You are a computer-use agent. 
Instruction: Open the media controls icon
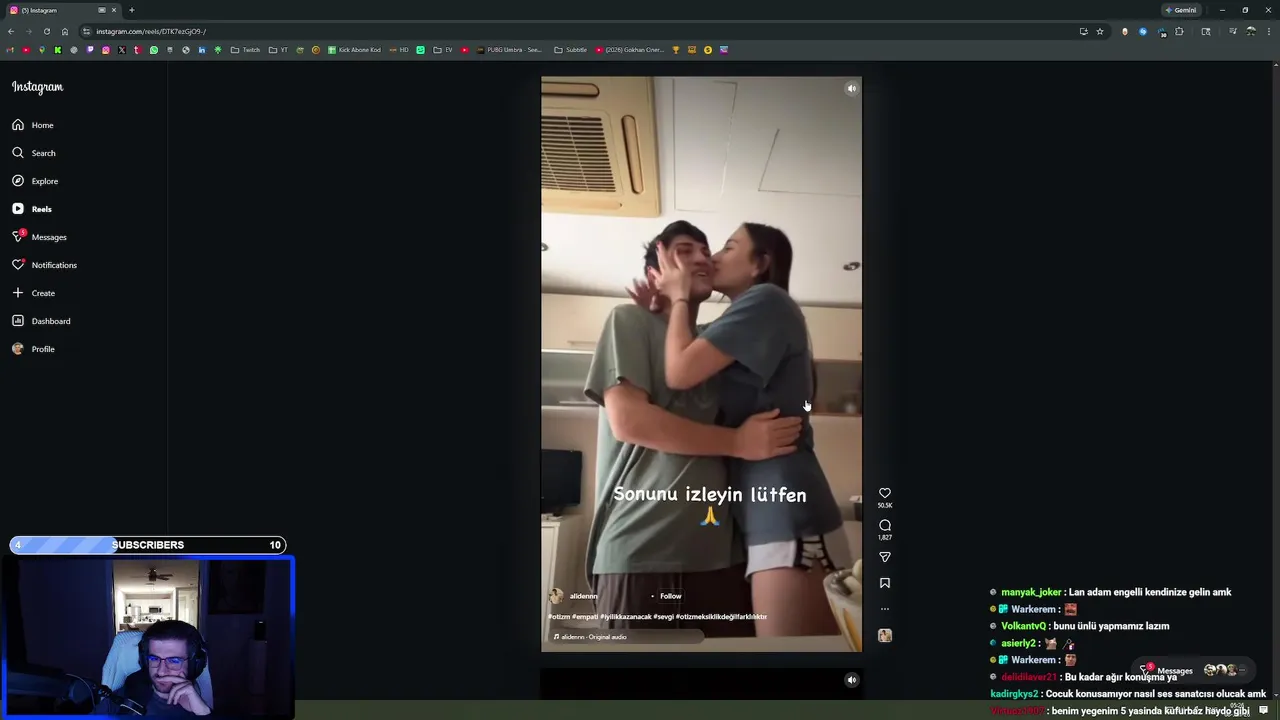[1232, 31]
